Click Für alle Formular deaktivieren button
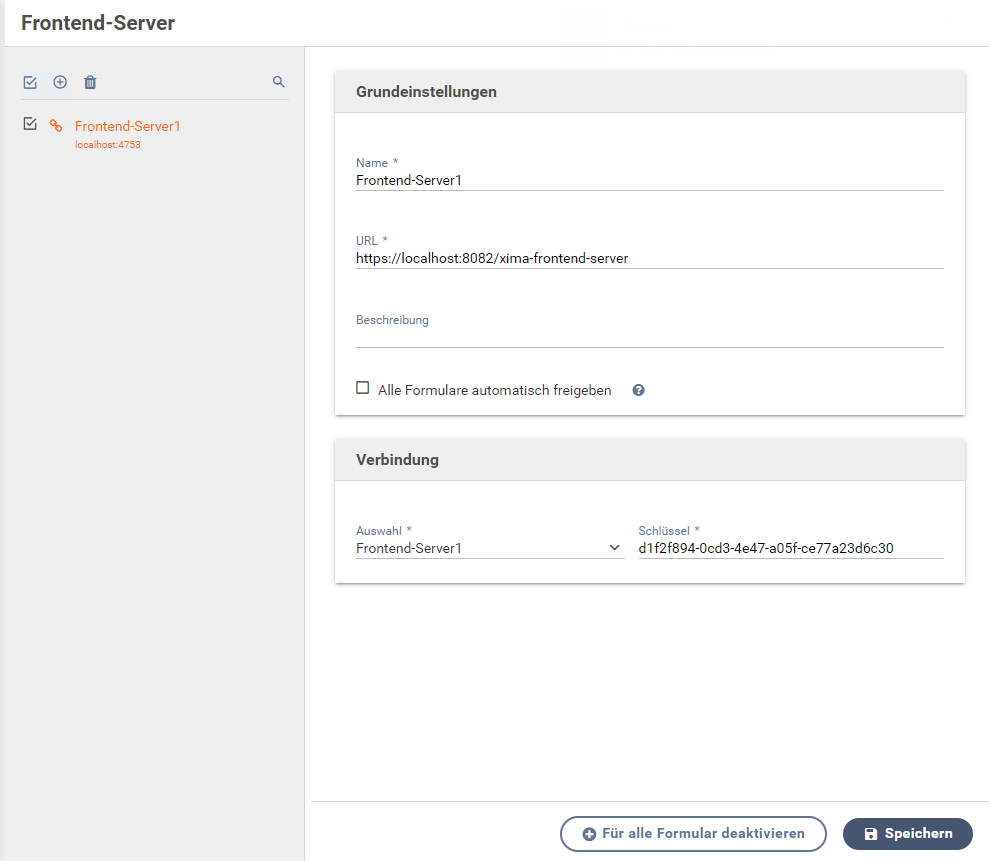 click(x=693, y=834)
